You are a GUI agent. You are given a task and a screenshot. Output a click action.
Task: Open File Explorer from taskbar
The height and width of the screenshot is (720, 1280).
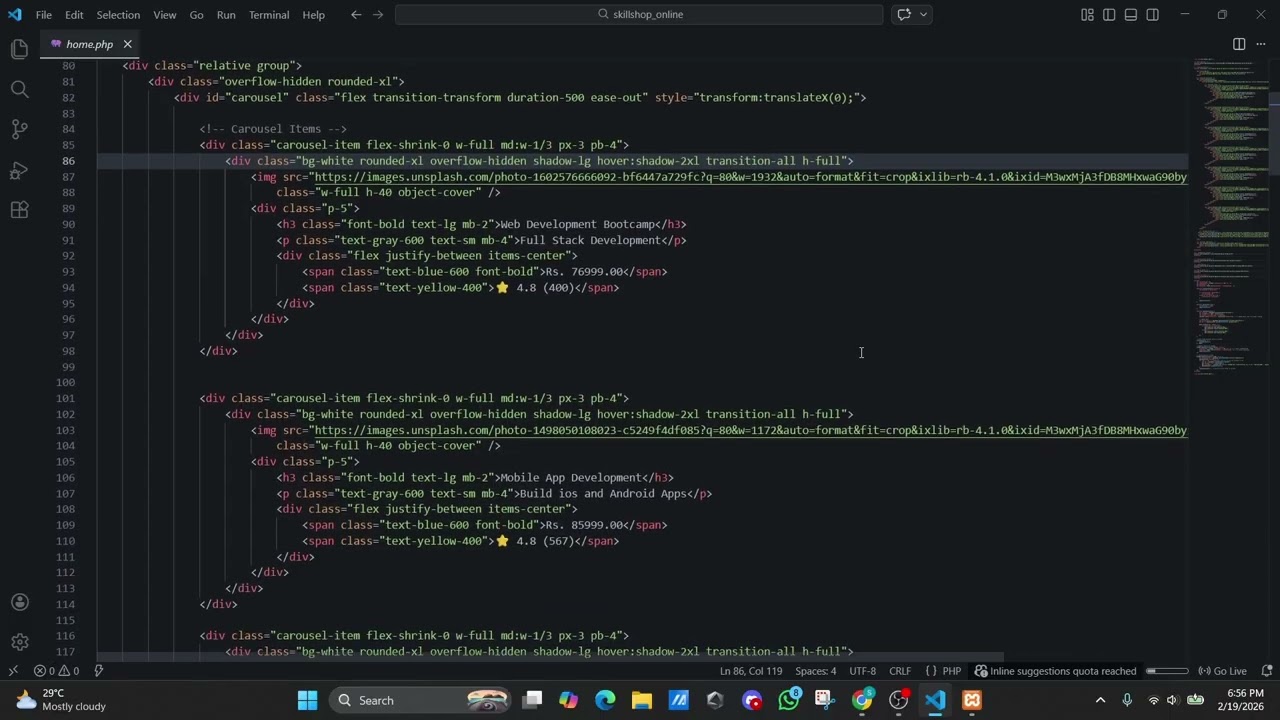641,700
